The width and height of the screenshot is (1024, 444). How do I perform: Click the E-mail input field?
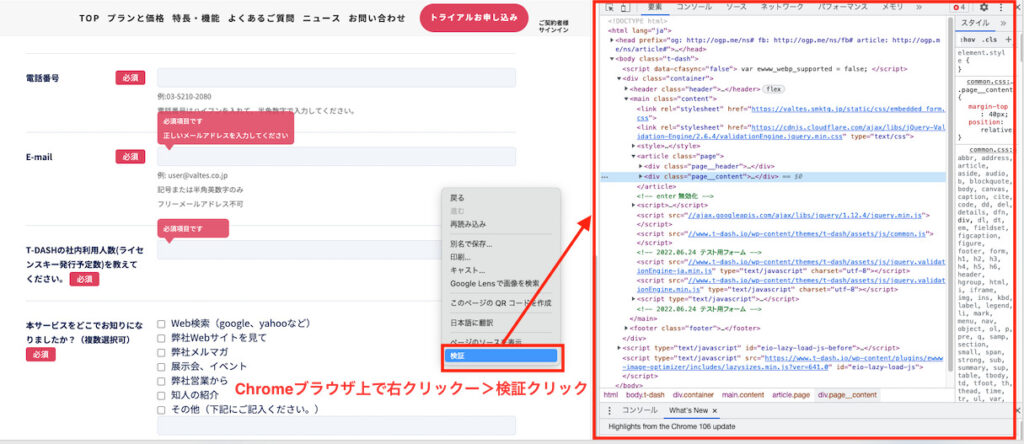(336, 157)
